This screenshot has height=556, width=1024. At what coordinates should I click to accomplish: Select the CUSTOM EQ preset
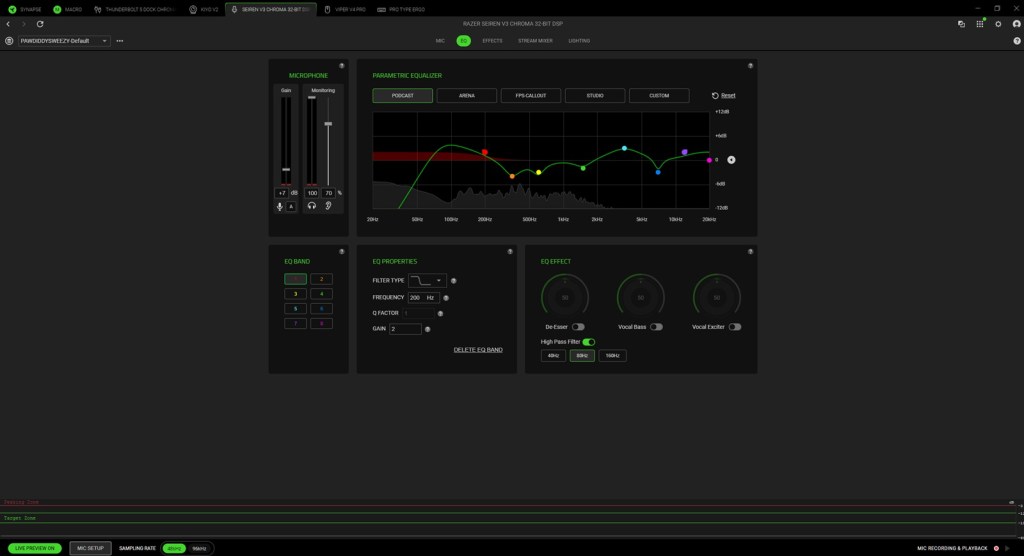coord(659,95)
